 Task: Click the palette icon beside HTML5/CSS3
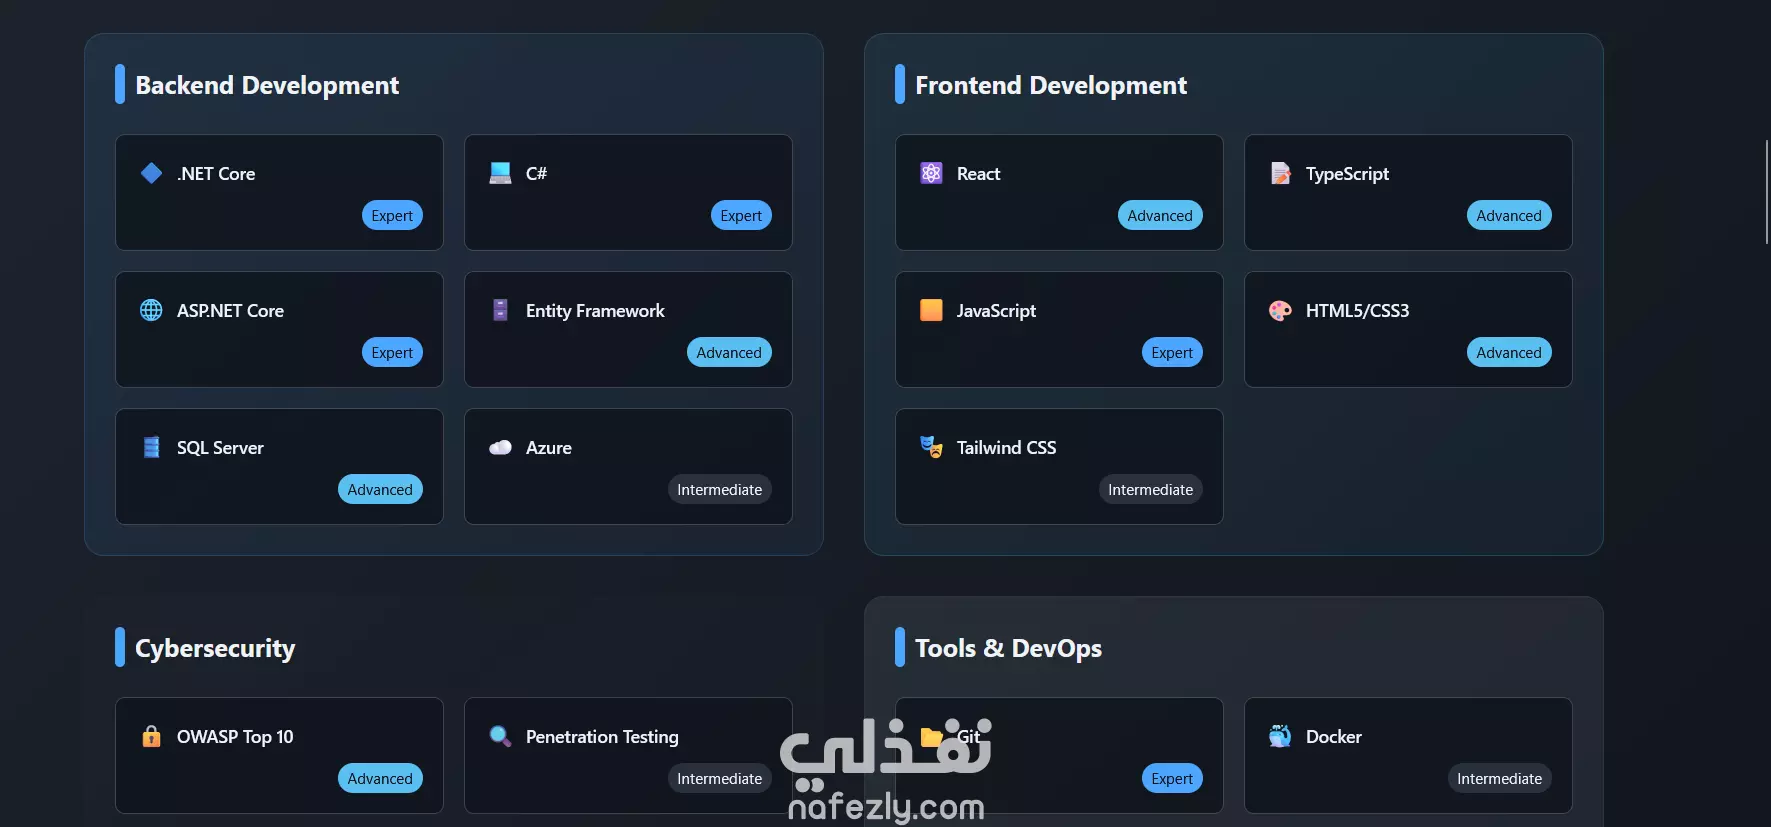tap(1280, 310)
